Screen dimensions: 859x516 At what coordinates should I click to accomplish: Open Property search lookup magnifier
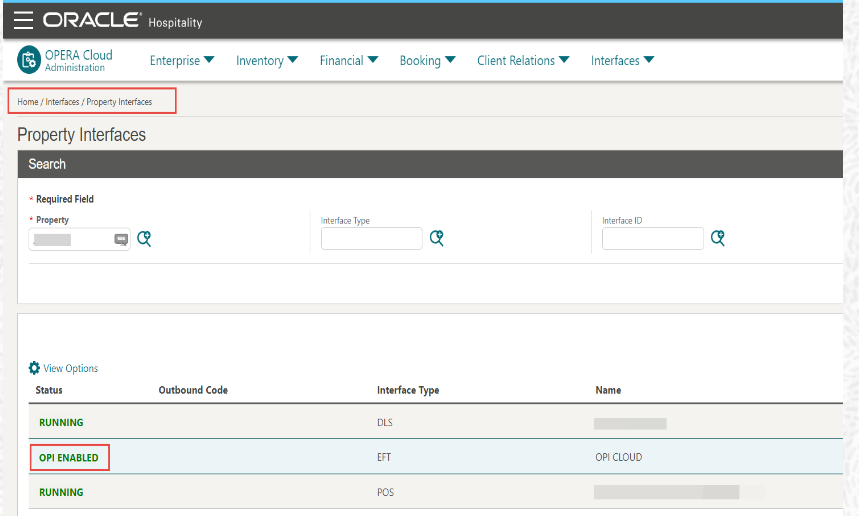[x=144, y=238]
